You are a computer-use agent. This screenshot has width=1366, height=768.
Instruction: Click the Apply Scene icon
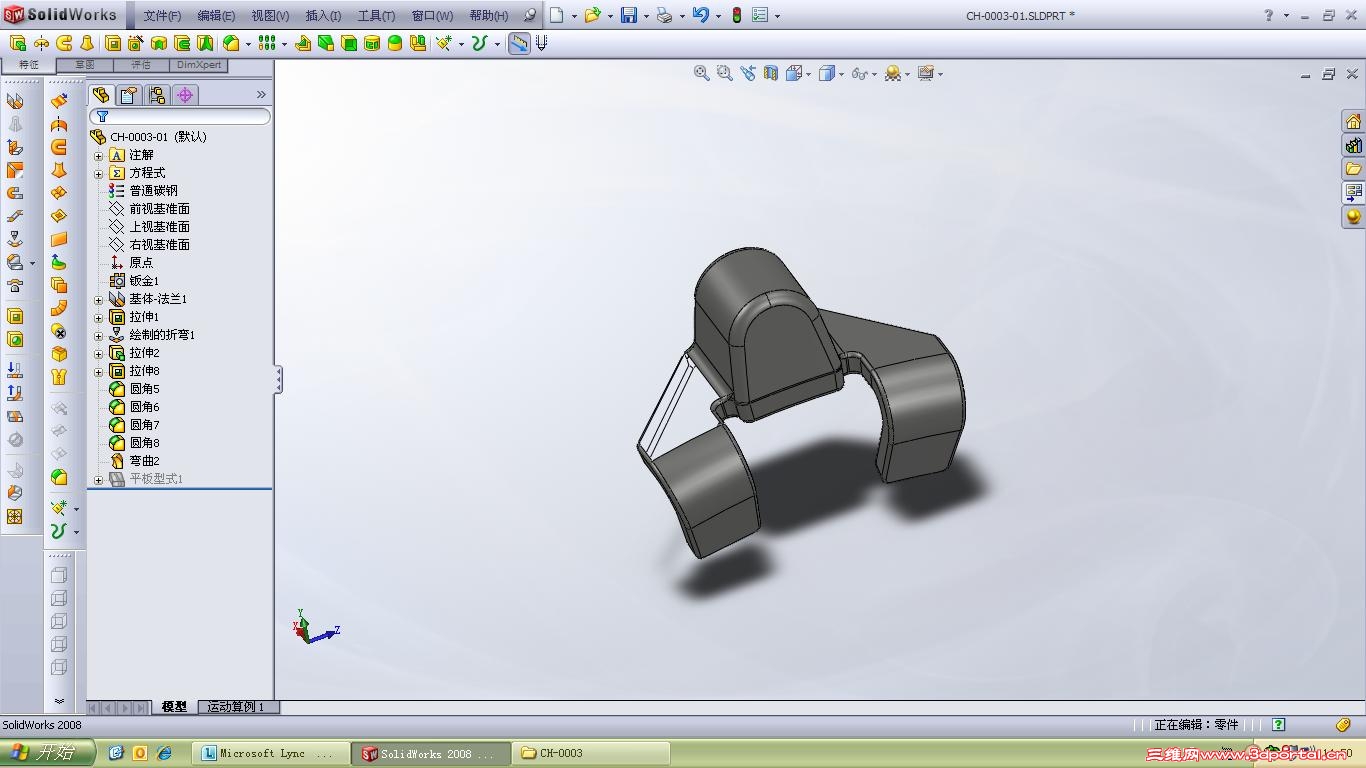tap(892, 73)
